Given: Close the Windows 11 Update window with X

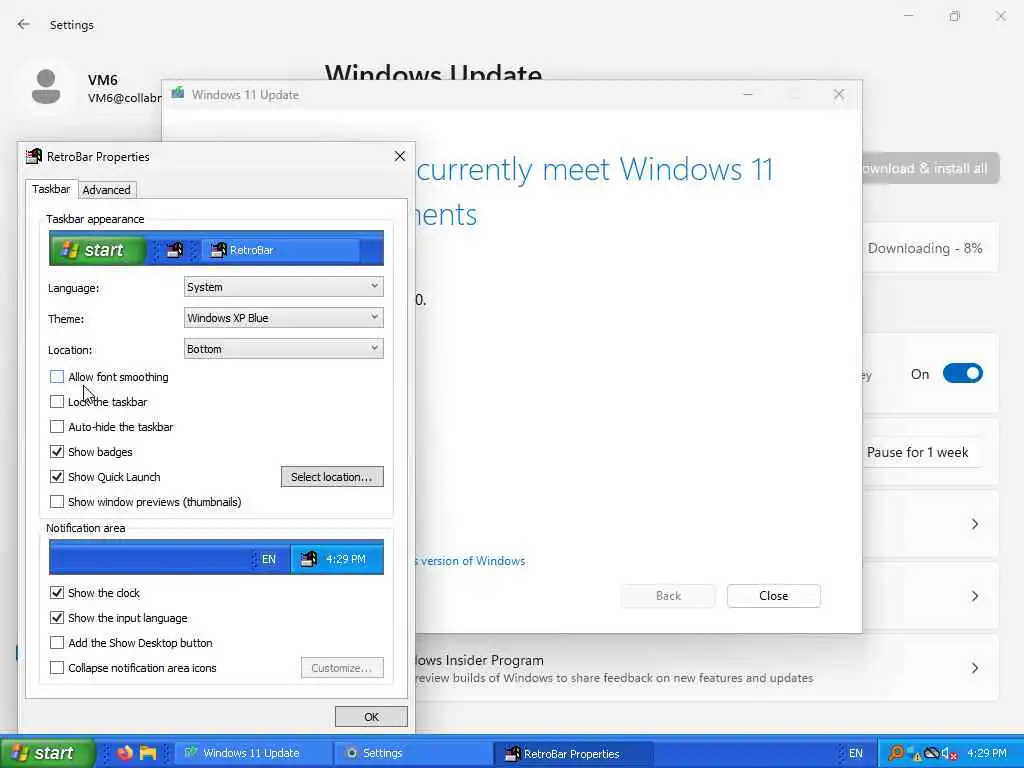Looking at the screenshot, I should point(839,95).
